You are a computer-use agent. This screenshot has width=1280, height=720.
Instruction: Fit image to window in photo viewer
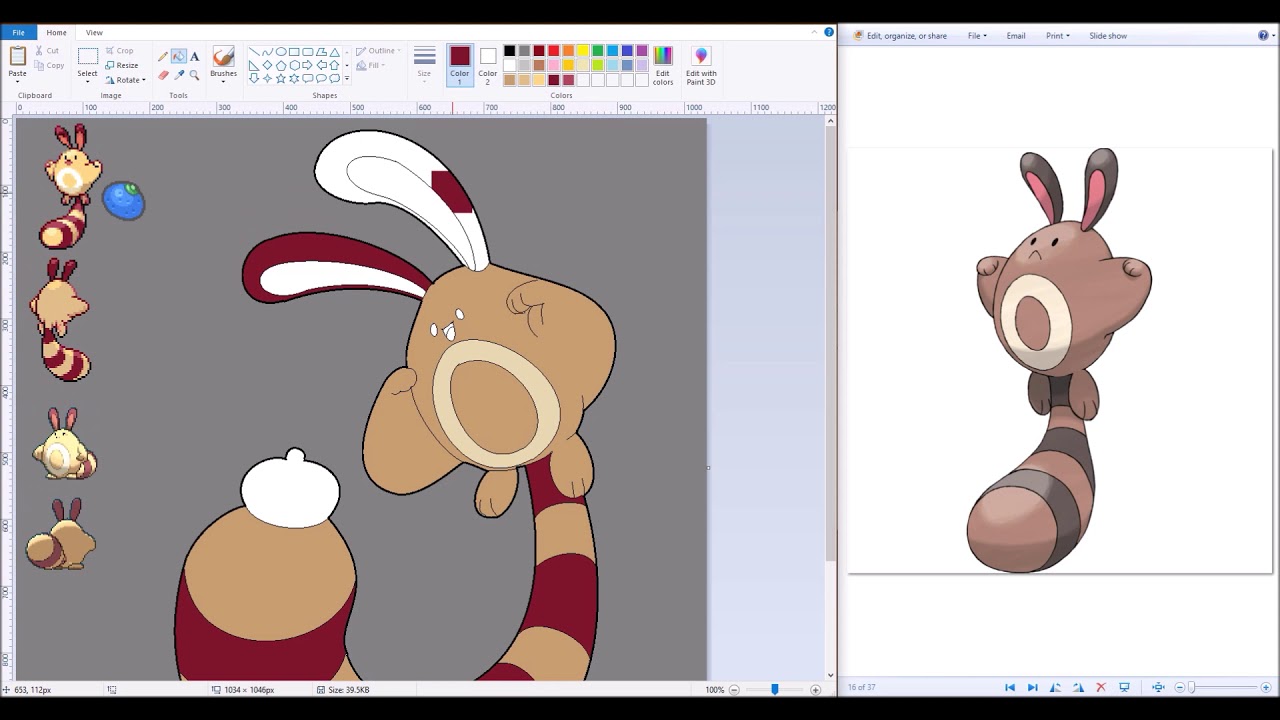(1158, 687)
